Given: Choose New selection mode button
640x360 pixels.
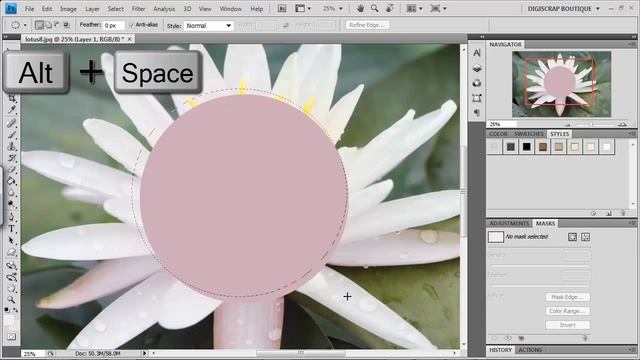Looking at the screenshot, I should pyautogui.click(x=39, y=25).
